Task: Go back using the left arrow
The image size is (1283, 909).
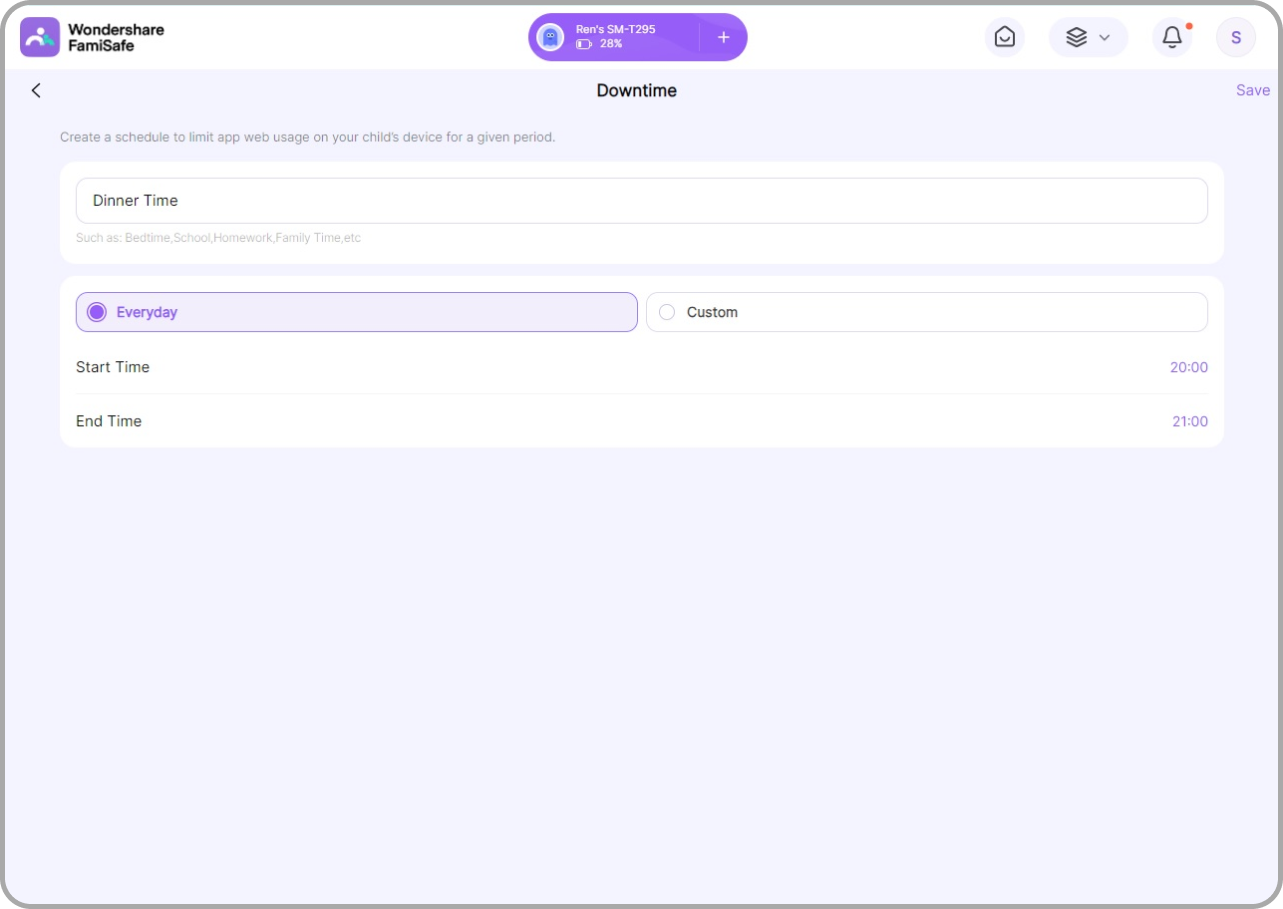Action: pos(36,90)
